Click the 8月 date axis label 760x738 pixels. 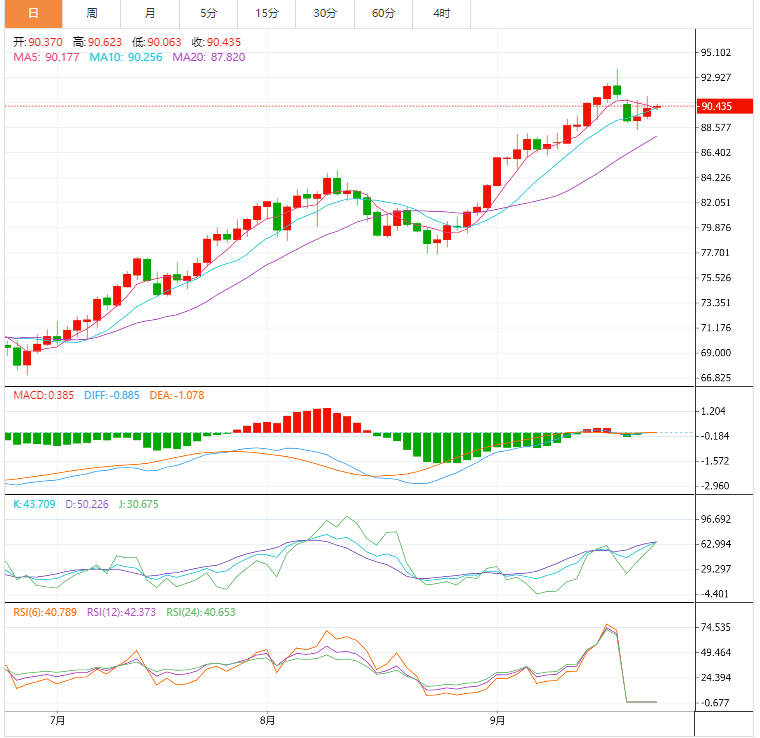point(267,720)
